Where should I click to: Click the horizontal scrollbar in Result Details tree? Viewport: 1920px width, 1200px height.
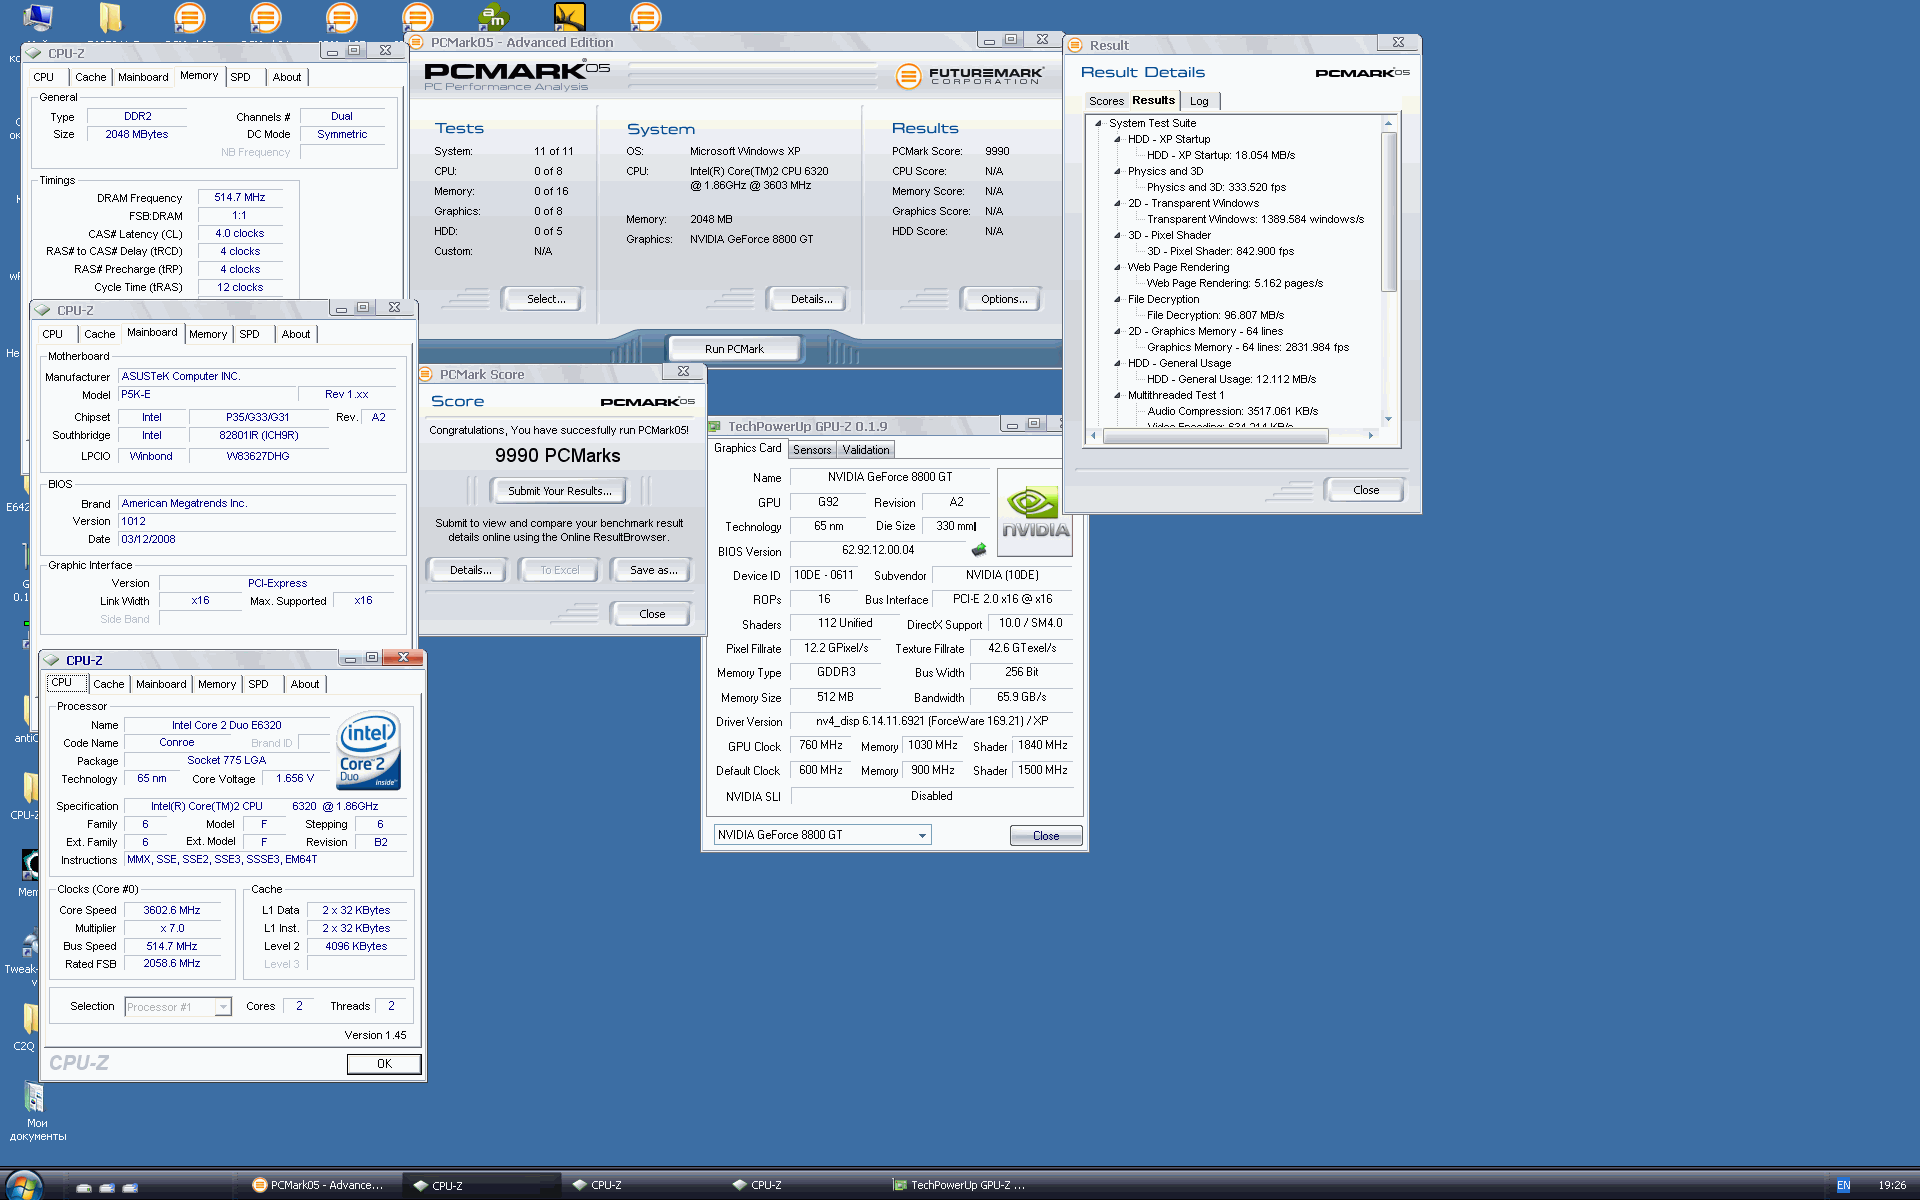tap(1215, 436)
